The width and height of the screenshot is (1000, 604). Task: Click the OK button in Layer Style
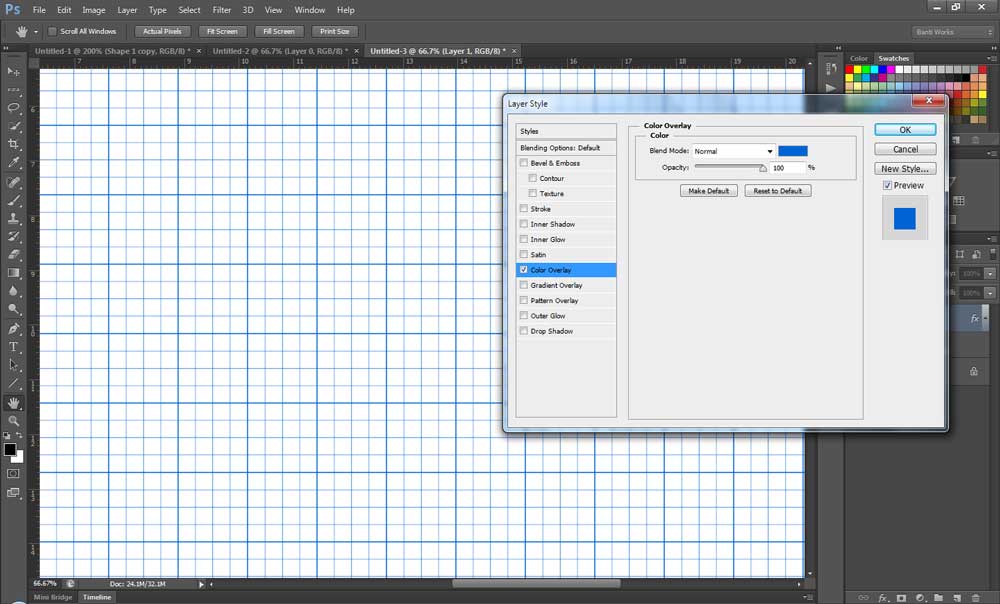pos(904,130)
